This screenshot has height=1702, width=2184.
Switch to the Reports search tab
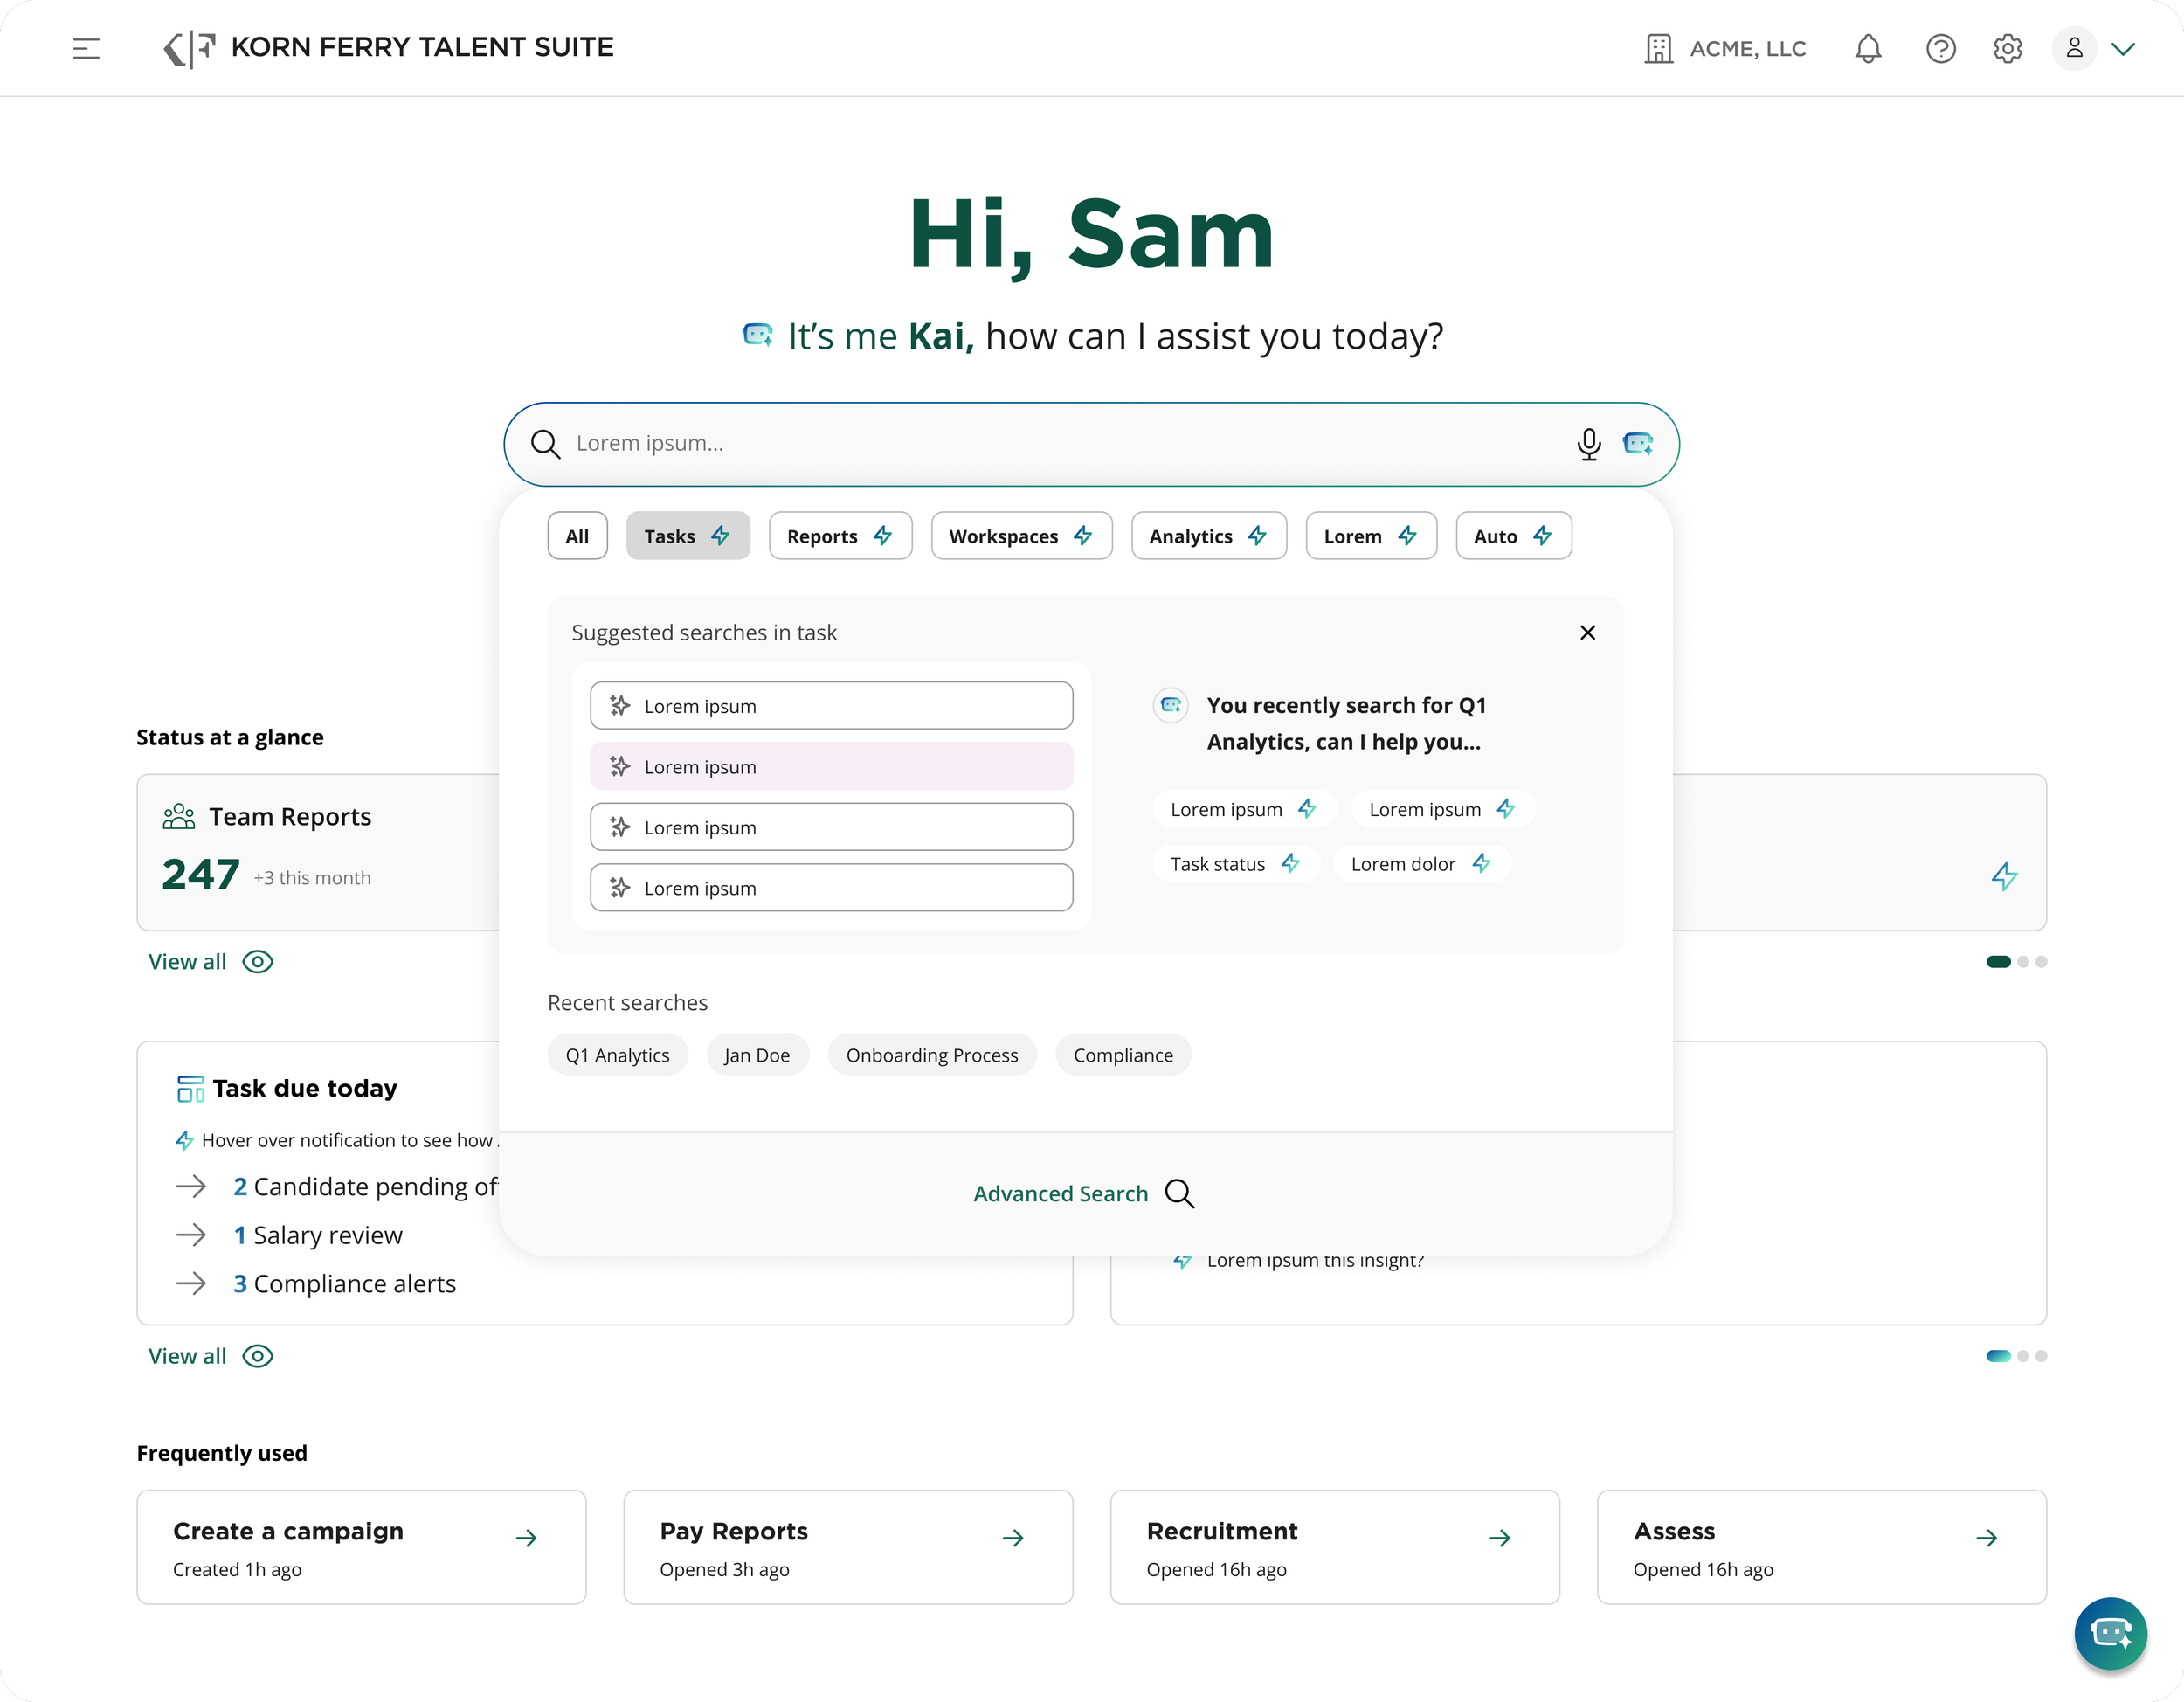(839, 535)
